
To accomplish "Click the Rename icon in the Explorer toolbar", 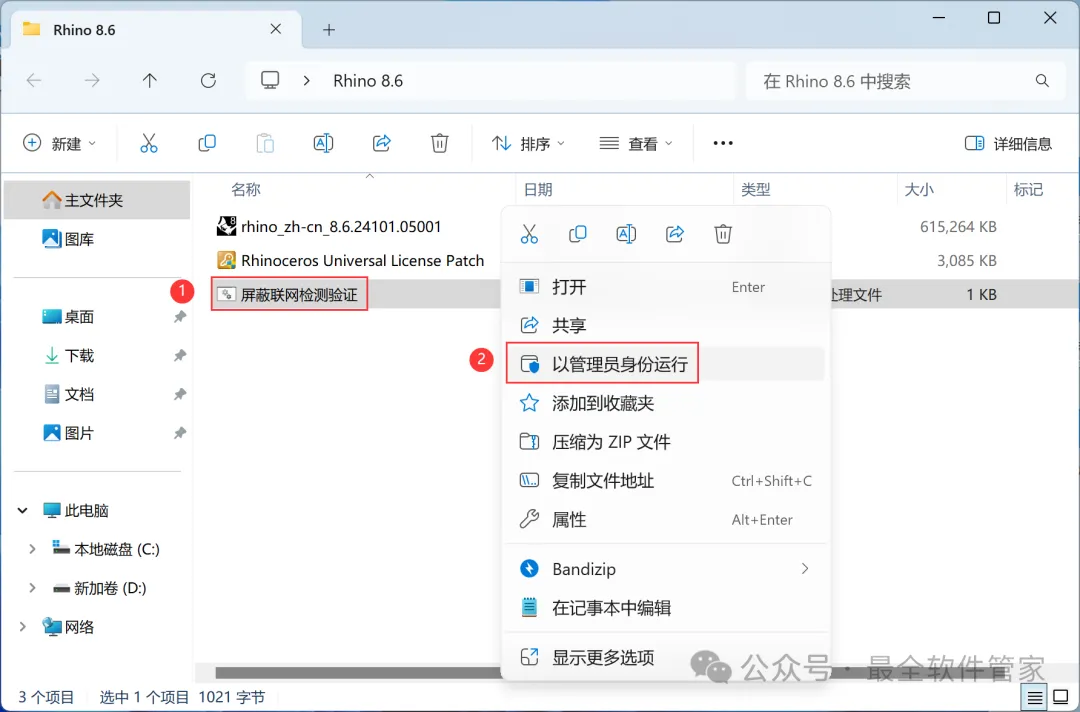I will click(x=323, y=143).
